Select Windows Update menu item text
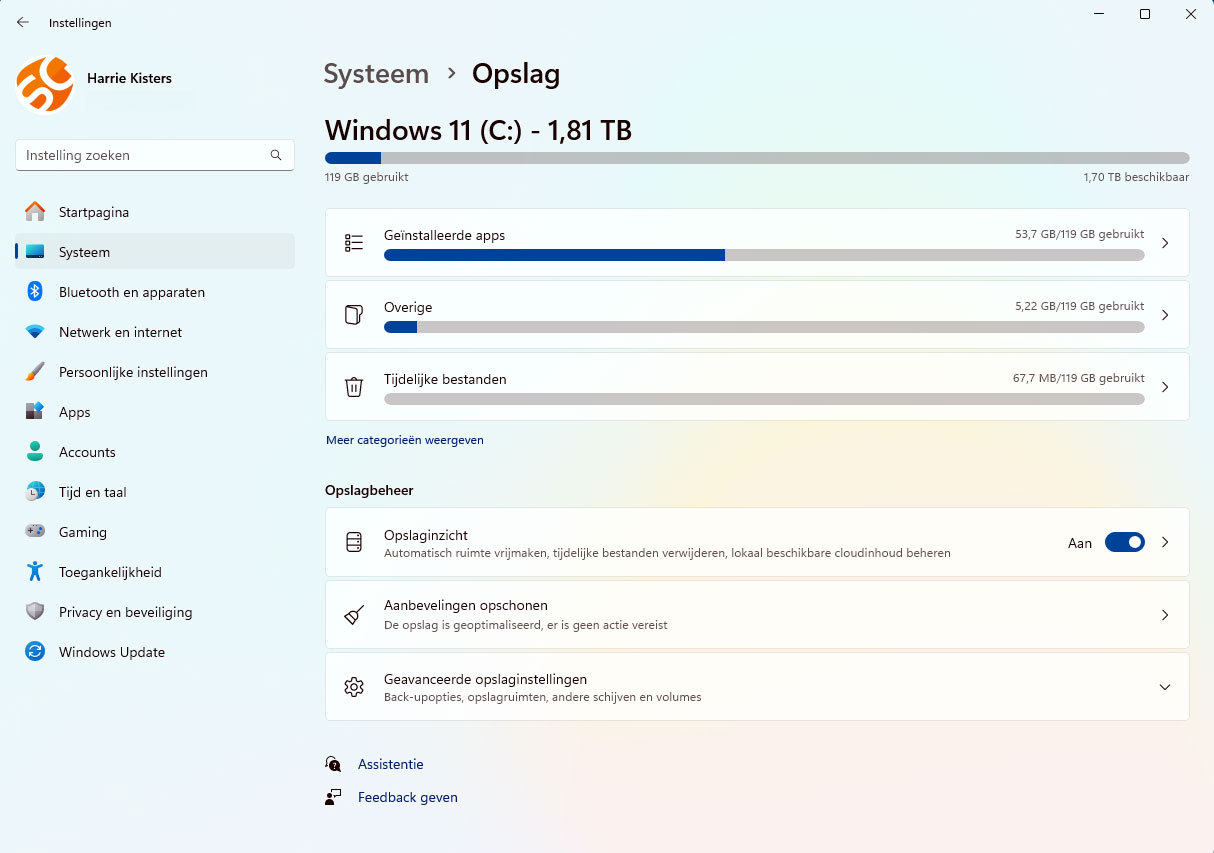This screenshot has height=853, width=1214. click(112, 652)
